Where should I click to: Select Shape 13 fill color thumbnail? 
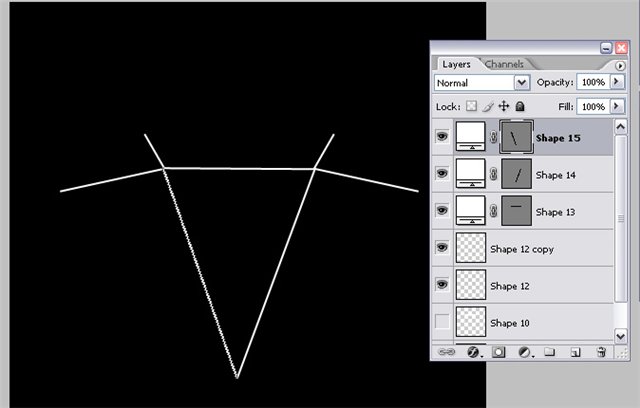click(471, 211)
